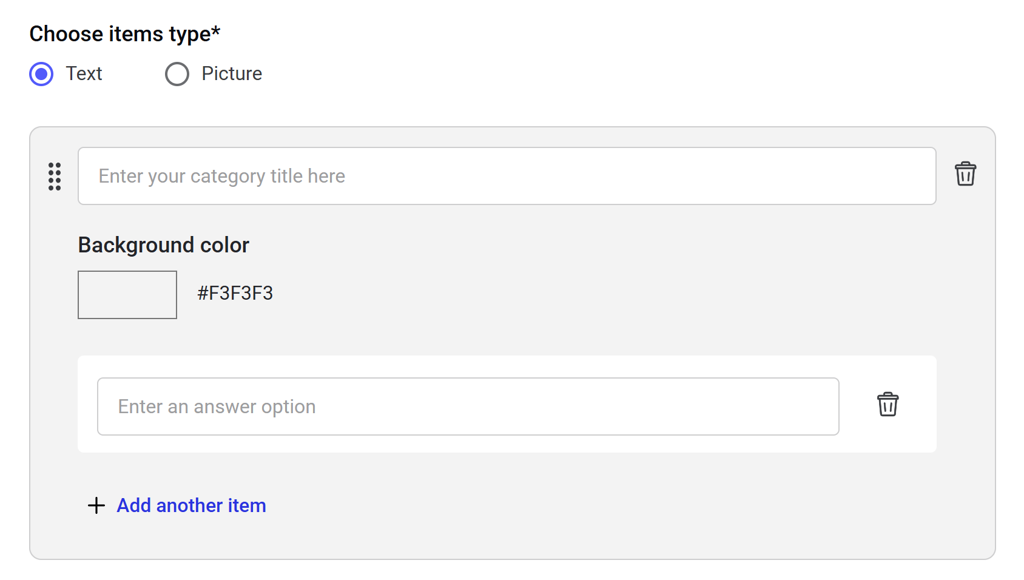The height and width of the screenshot is (580, 1024).
Task: Click the plus icon beside Add another item
Action: (x=96, y=506)
